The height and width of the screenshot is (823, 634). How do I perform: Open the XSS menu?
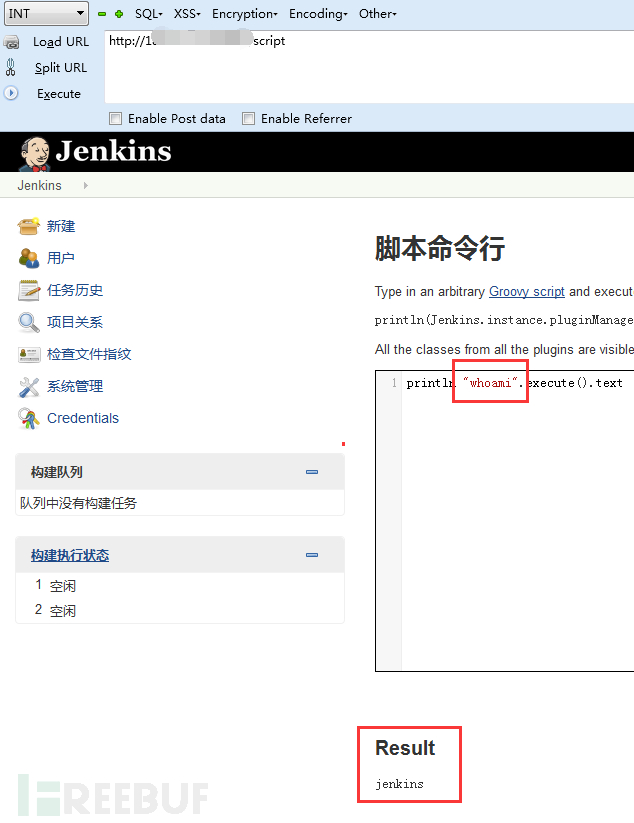tap(187, 14)
